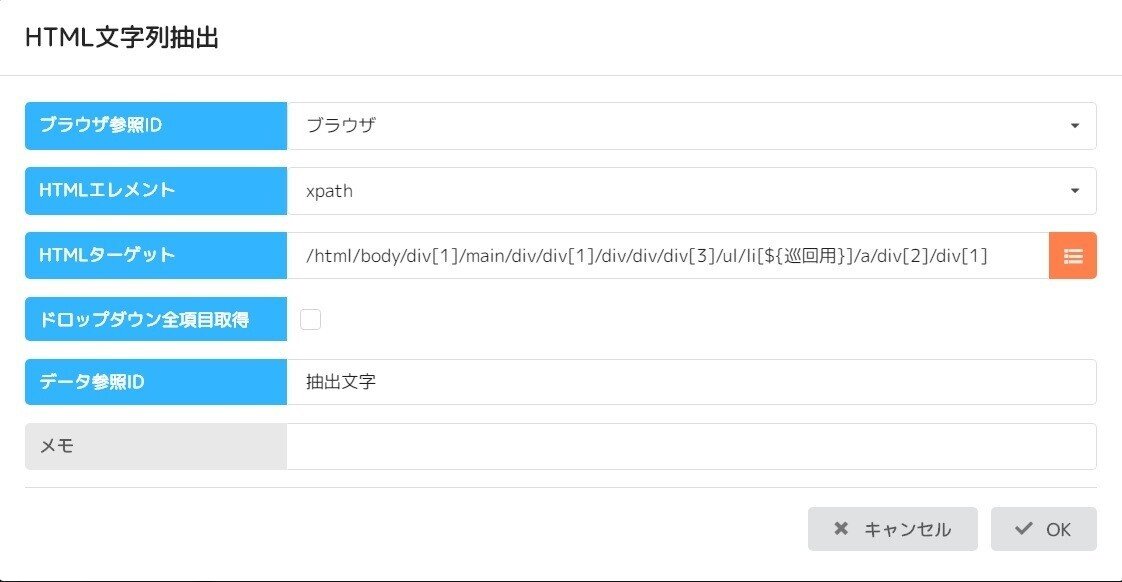Click the HTML文字列抽出 dialog title

(x=122, y=39)
